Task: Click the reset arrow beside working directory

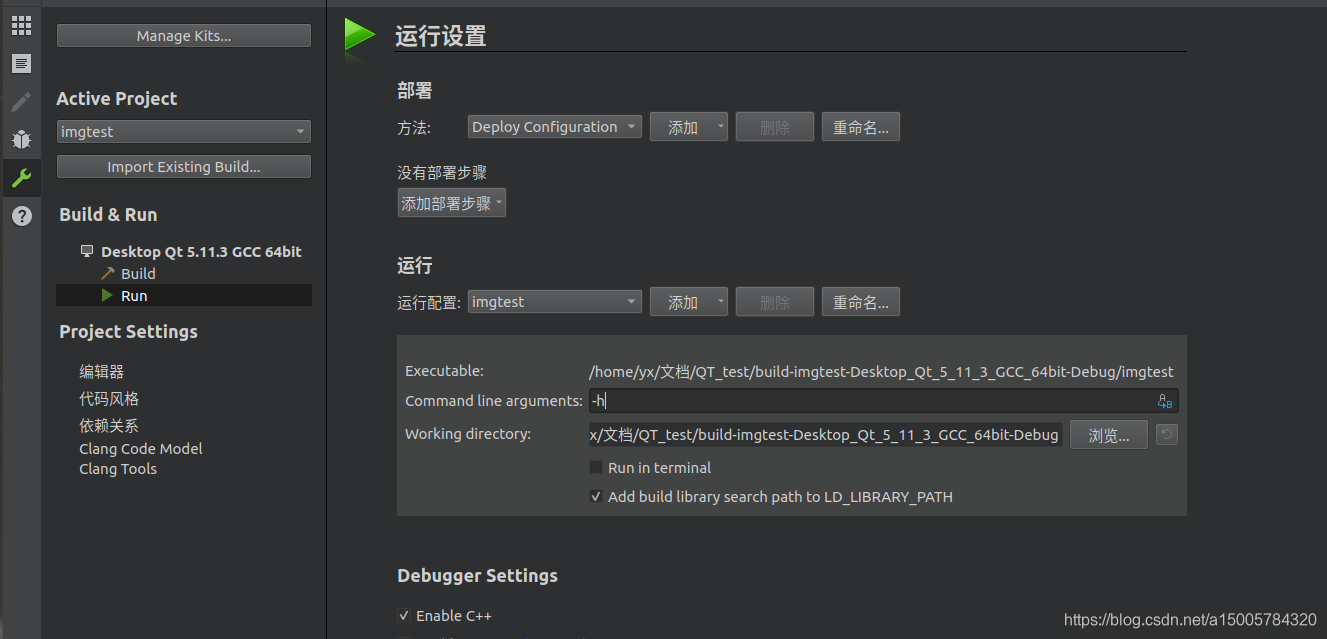Action: click(1166, 434)
